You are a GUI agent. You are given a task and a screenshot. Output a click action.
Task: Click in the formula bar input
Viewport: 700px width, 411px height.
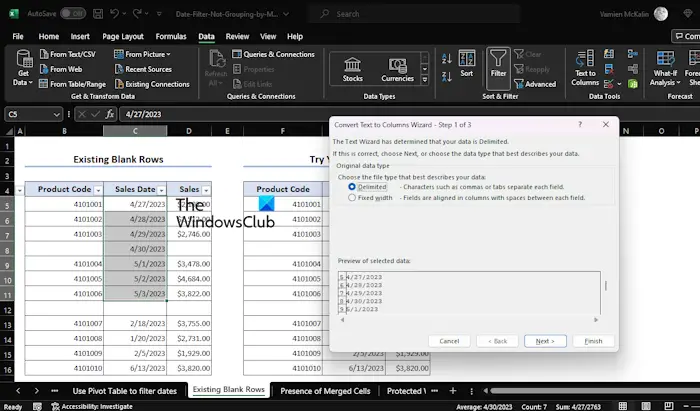[x=408, y=114]
